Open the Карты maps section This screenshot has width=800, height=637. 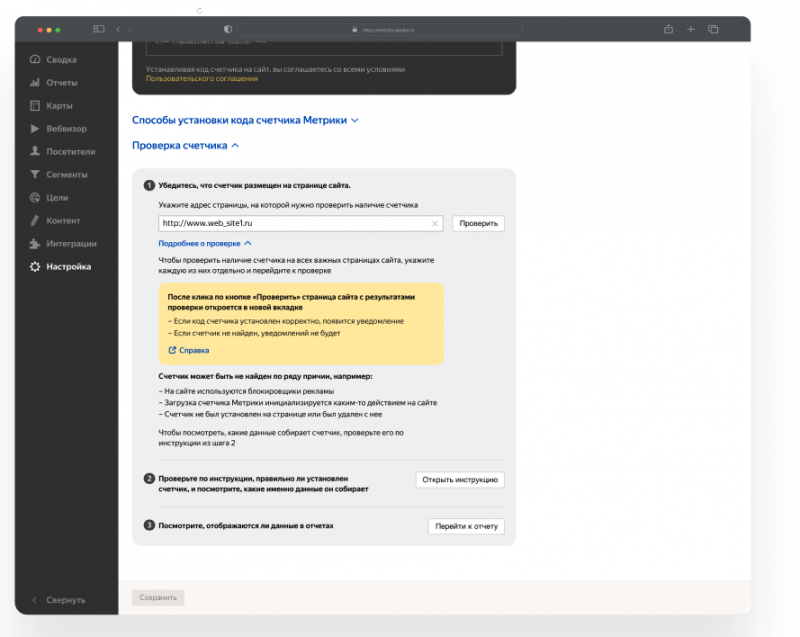pyautogui.click(x=58, y=105)
